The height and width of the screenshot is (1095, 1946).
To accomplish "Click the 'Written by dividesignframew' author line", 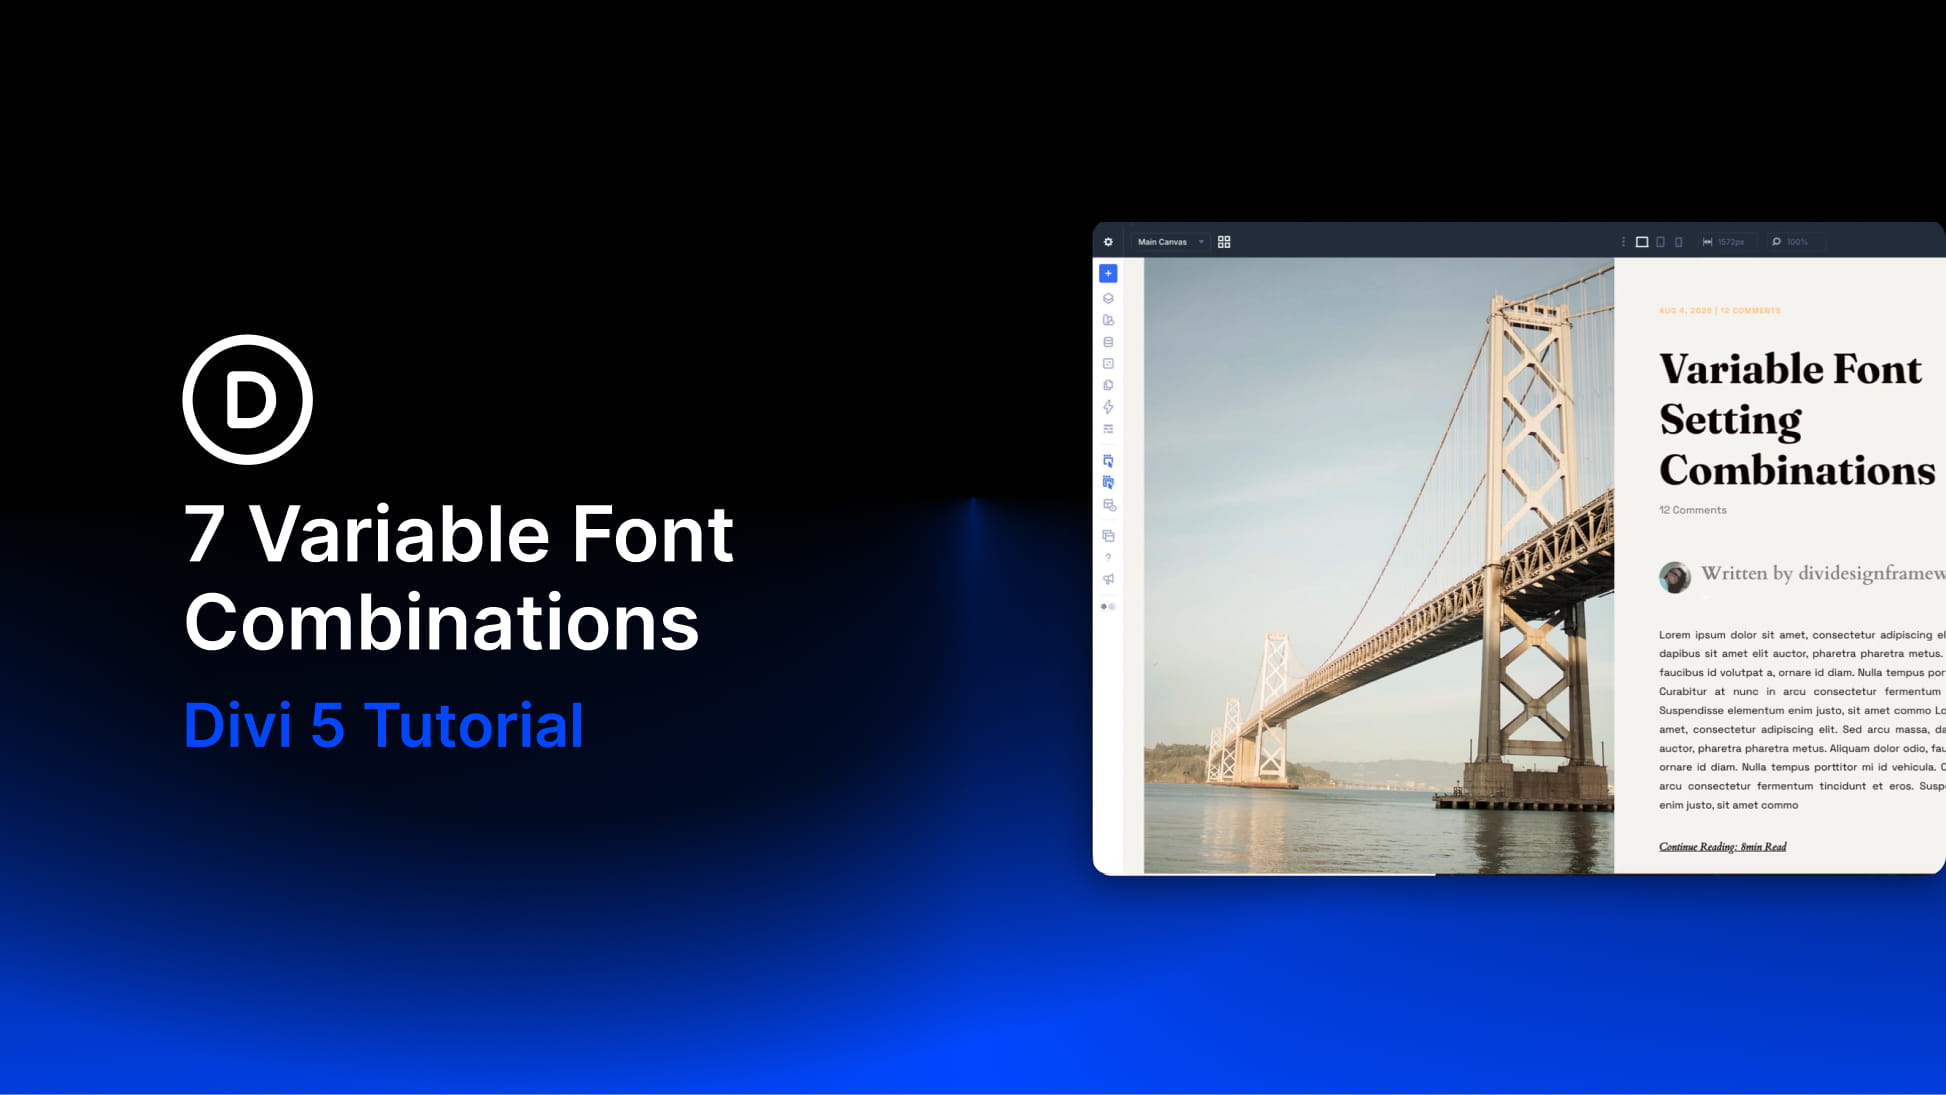I will (1823, 573).
